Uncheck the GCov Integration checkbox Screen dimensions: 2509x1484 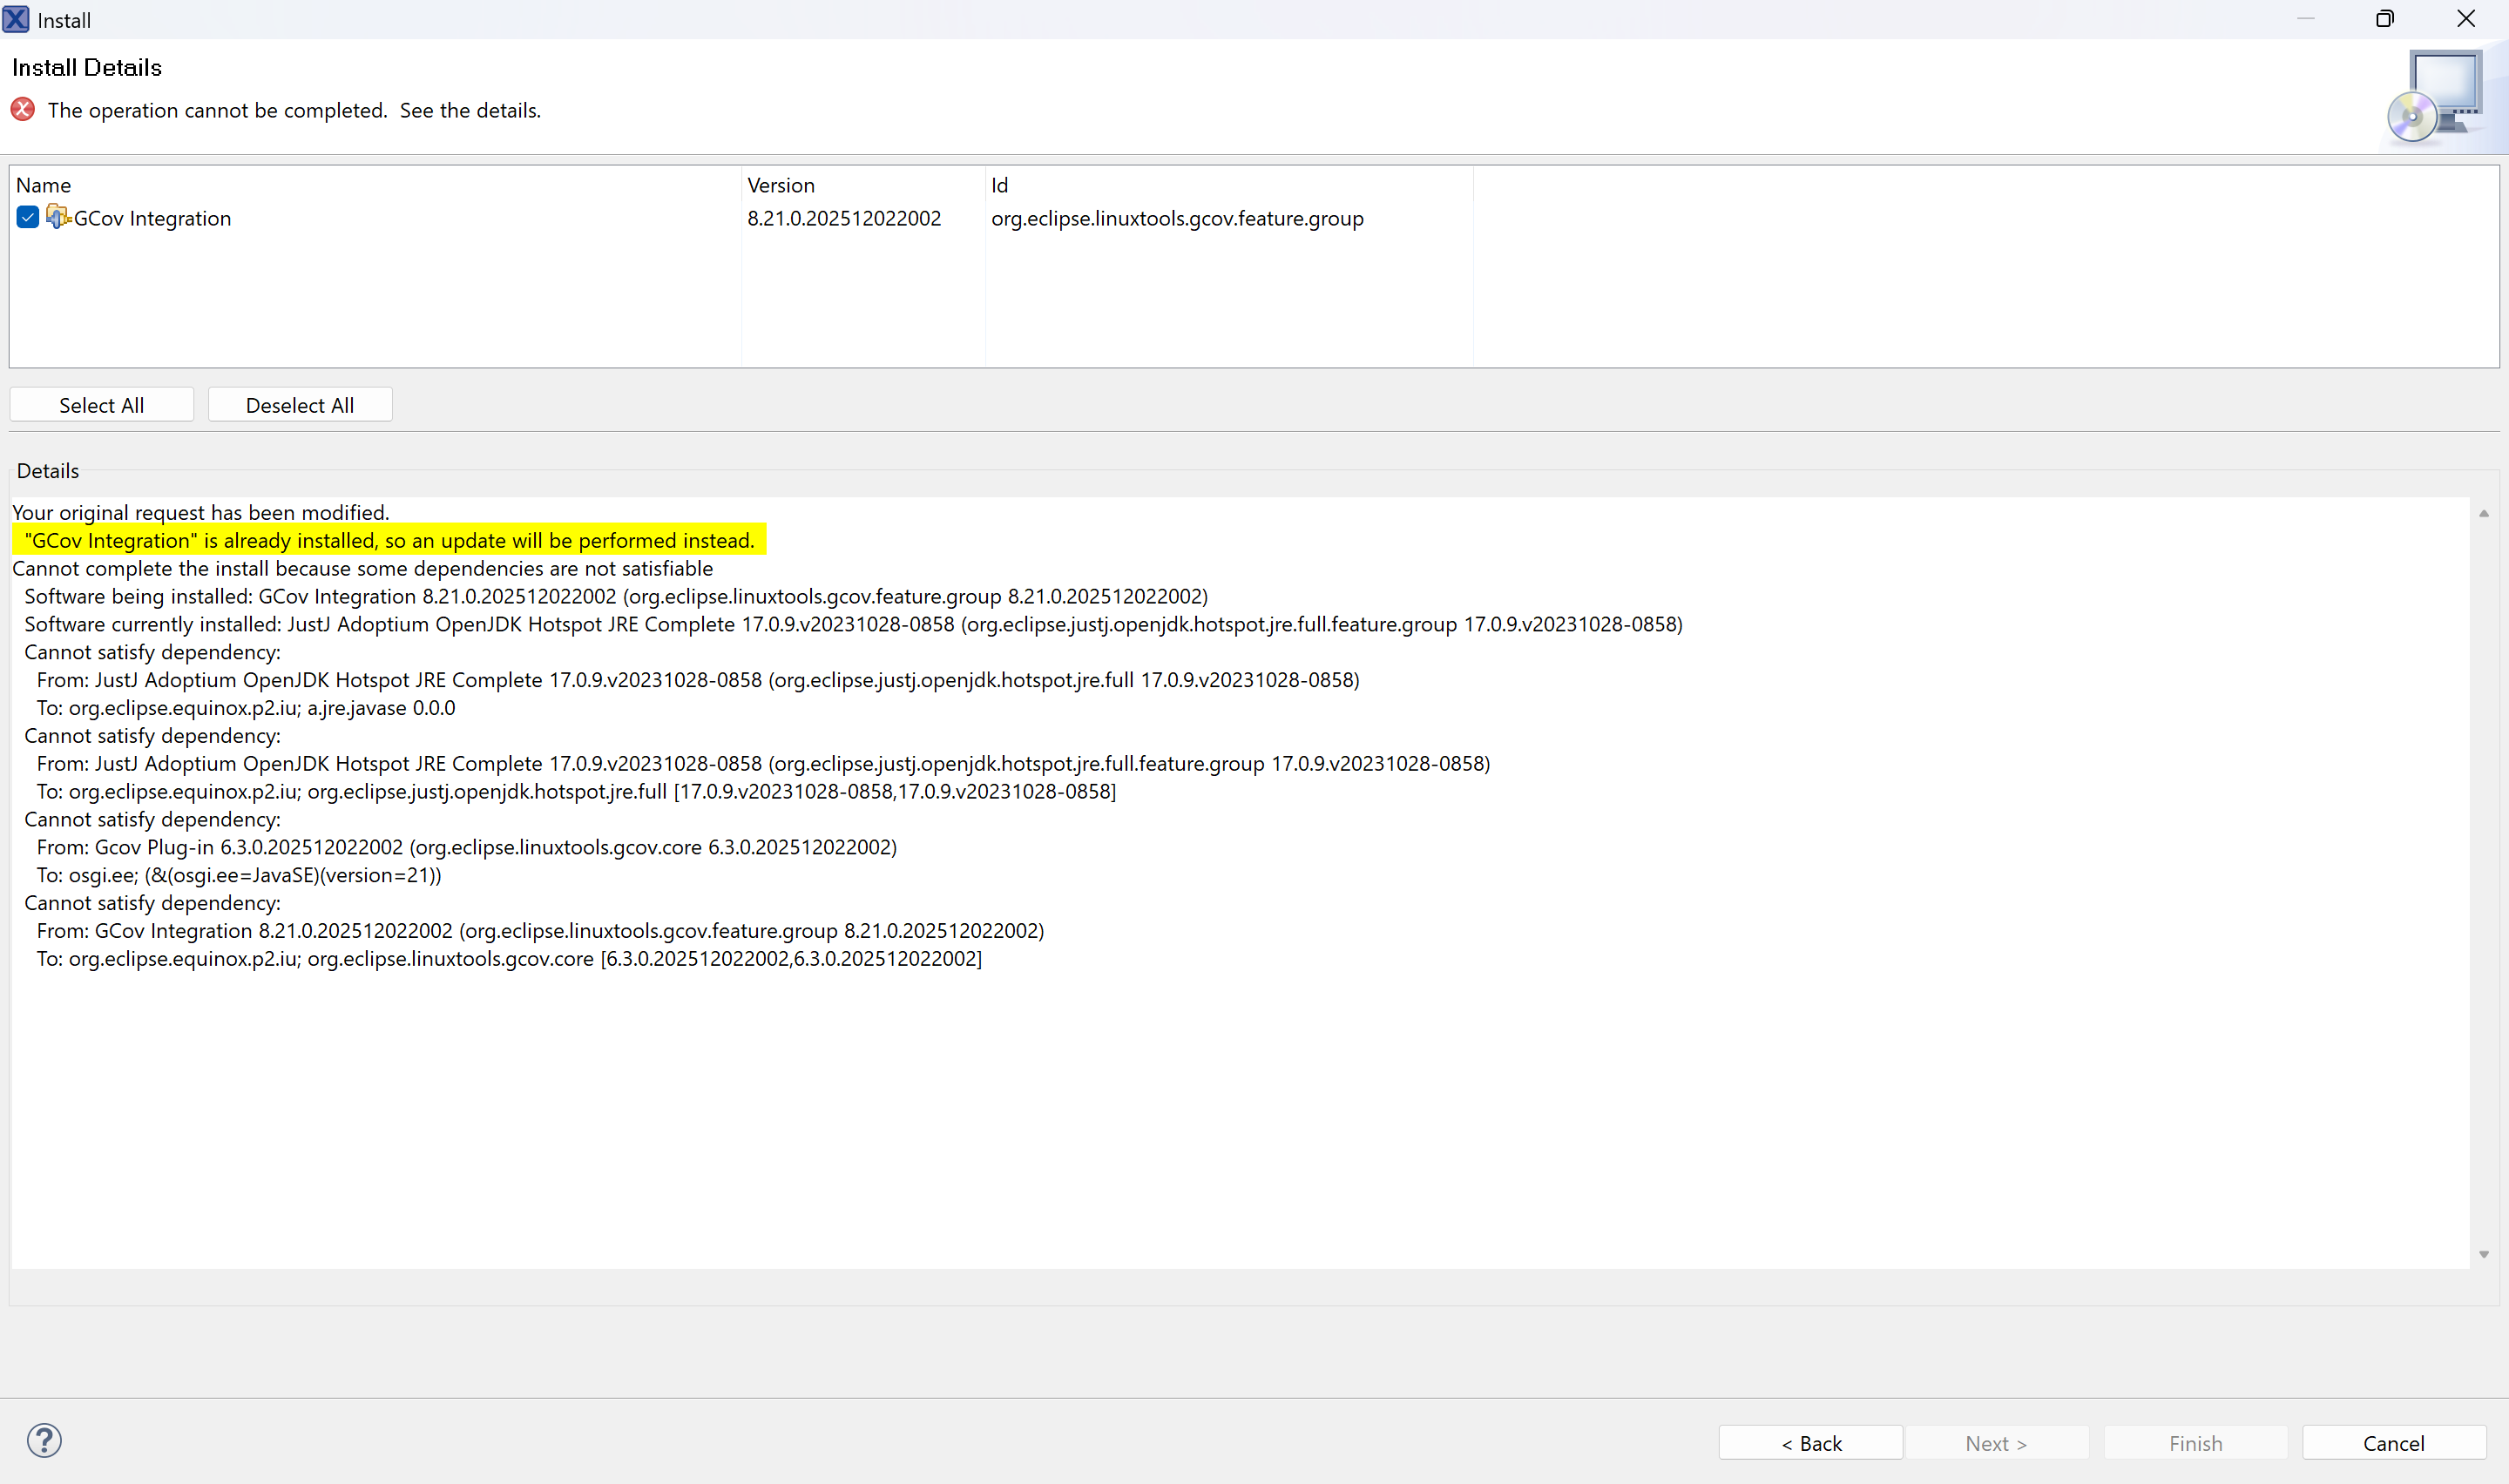tap(28, 217)
